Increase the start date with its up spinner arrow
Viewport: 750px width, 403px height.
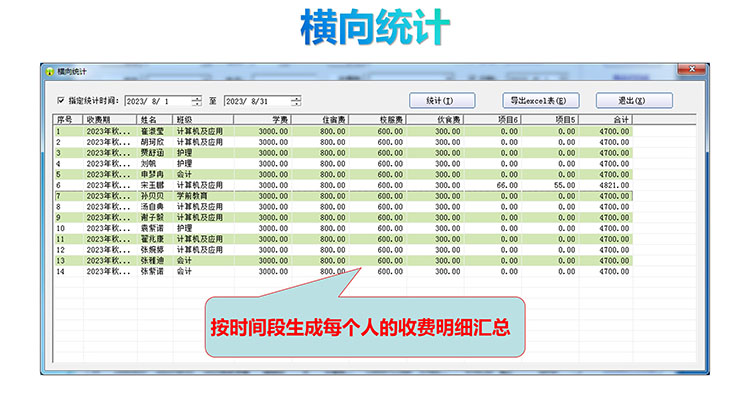click(197, 98)
